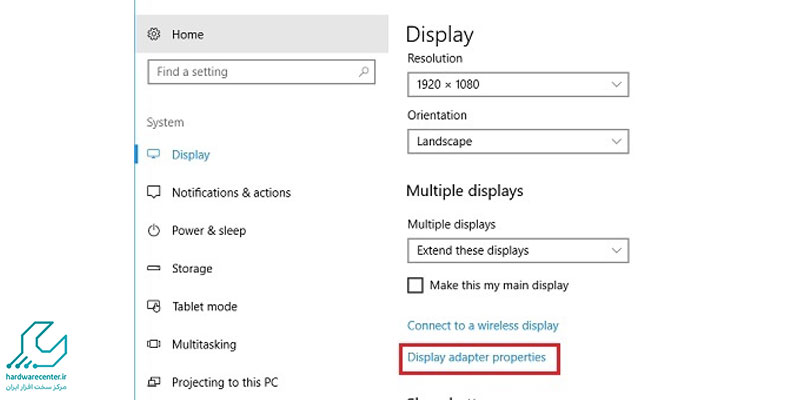Check Make this my main display
The height and width of the screenshot is (400, 800).
(415, 285)
